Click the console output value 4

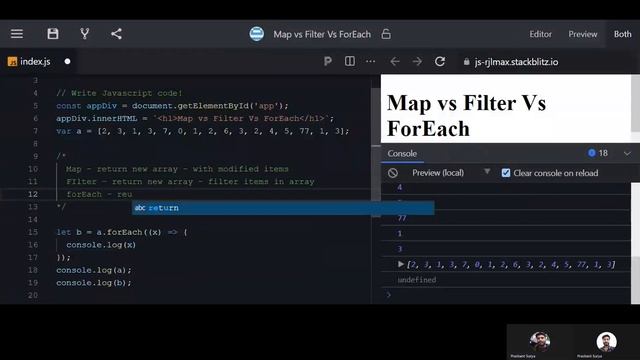[400, 187]
